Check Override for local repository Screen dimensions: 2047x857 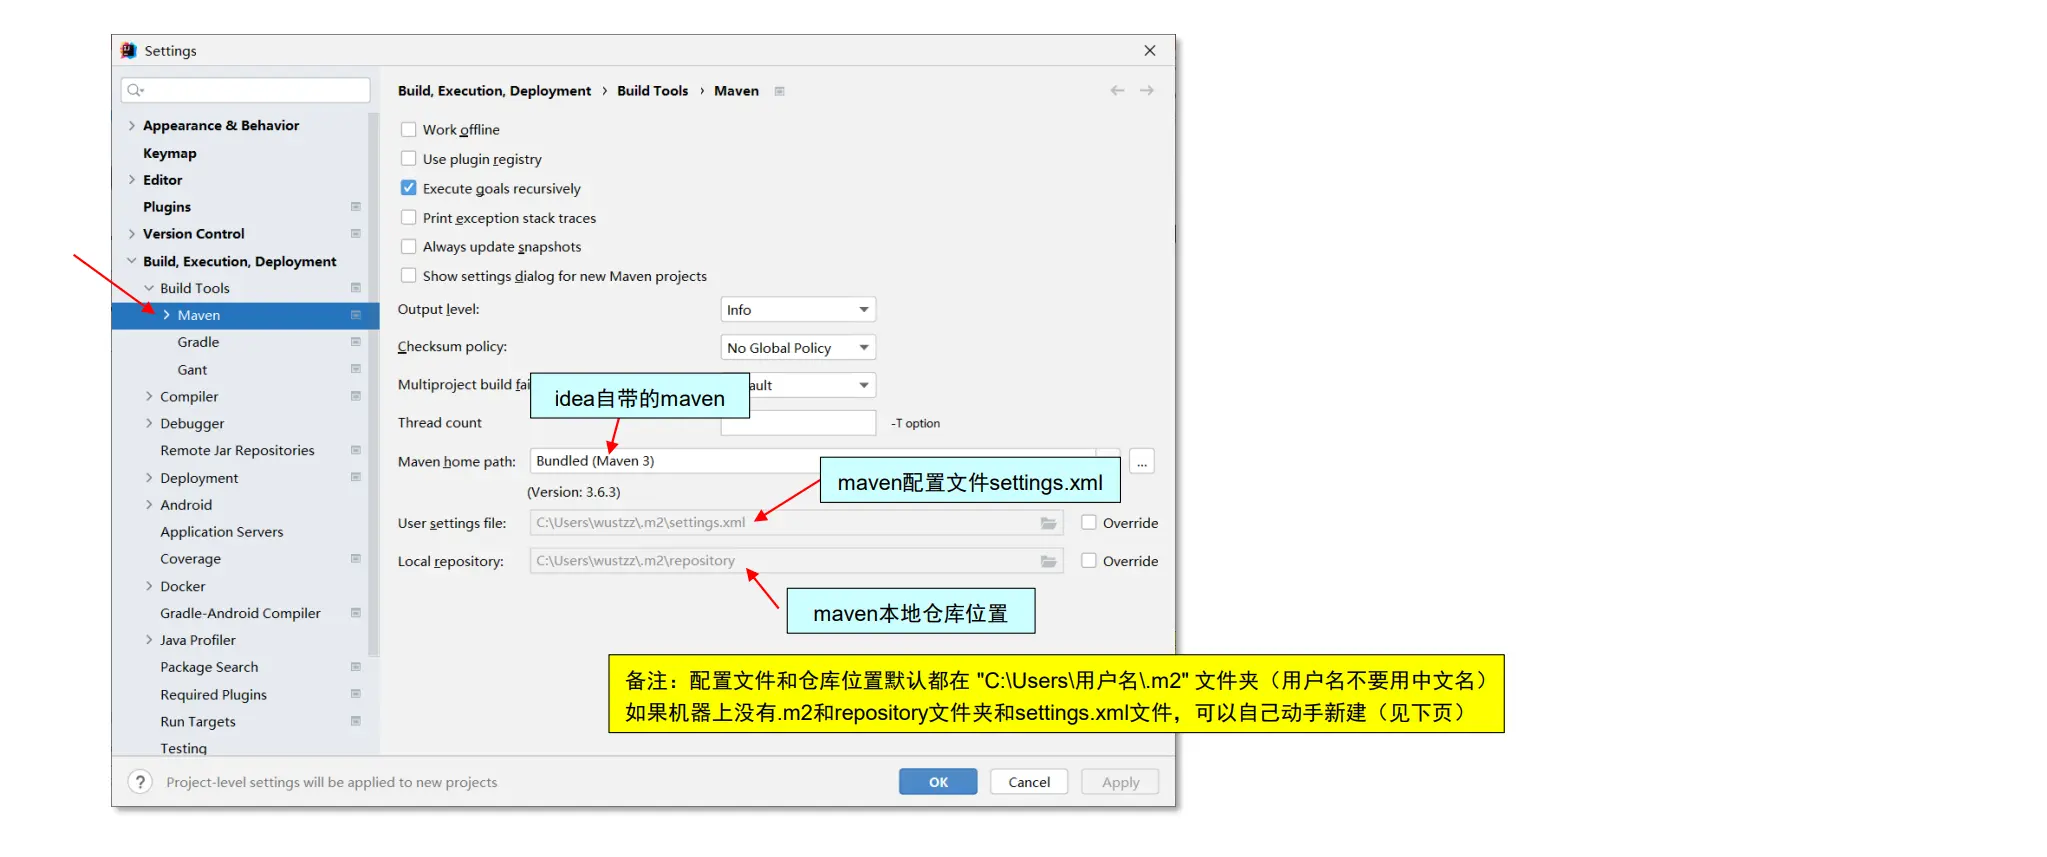[1089, 560]
